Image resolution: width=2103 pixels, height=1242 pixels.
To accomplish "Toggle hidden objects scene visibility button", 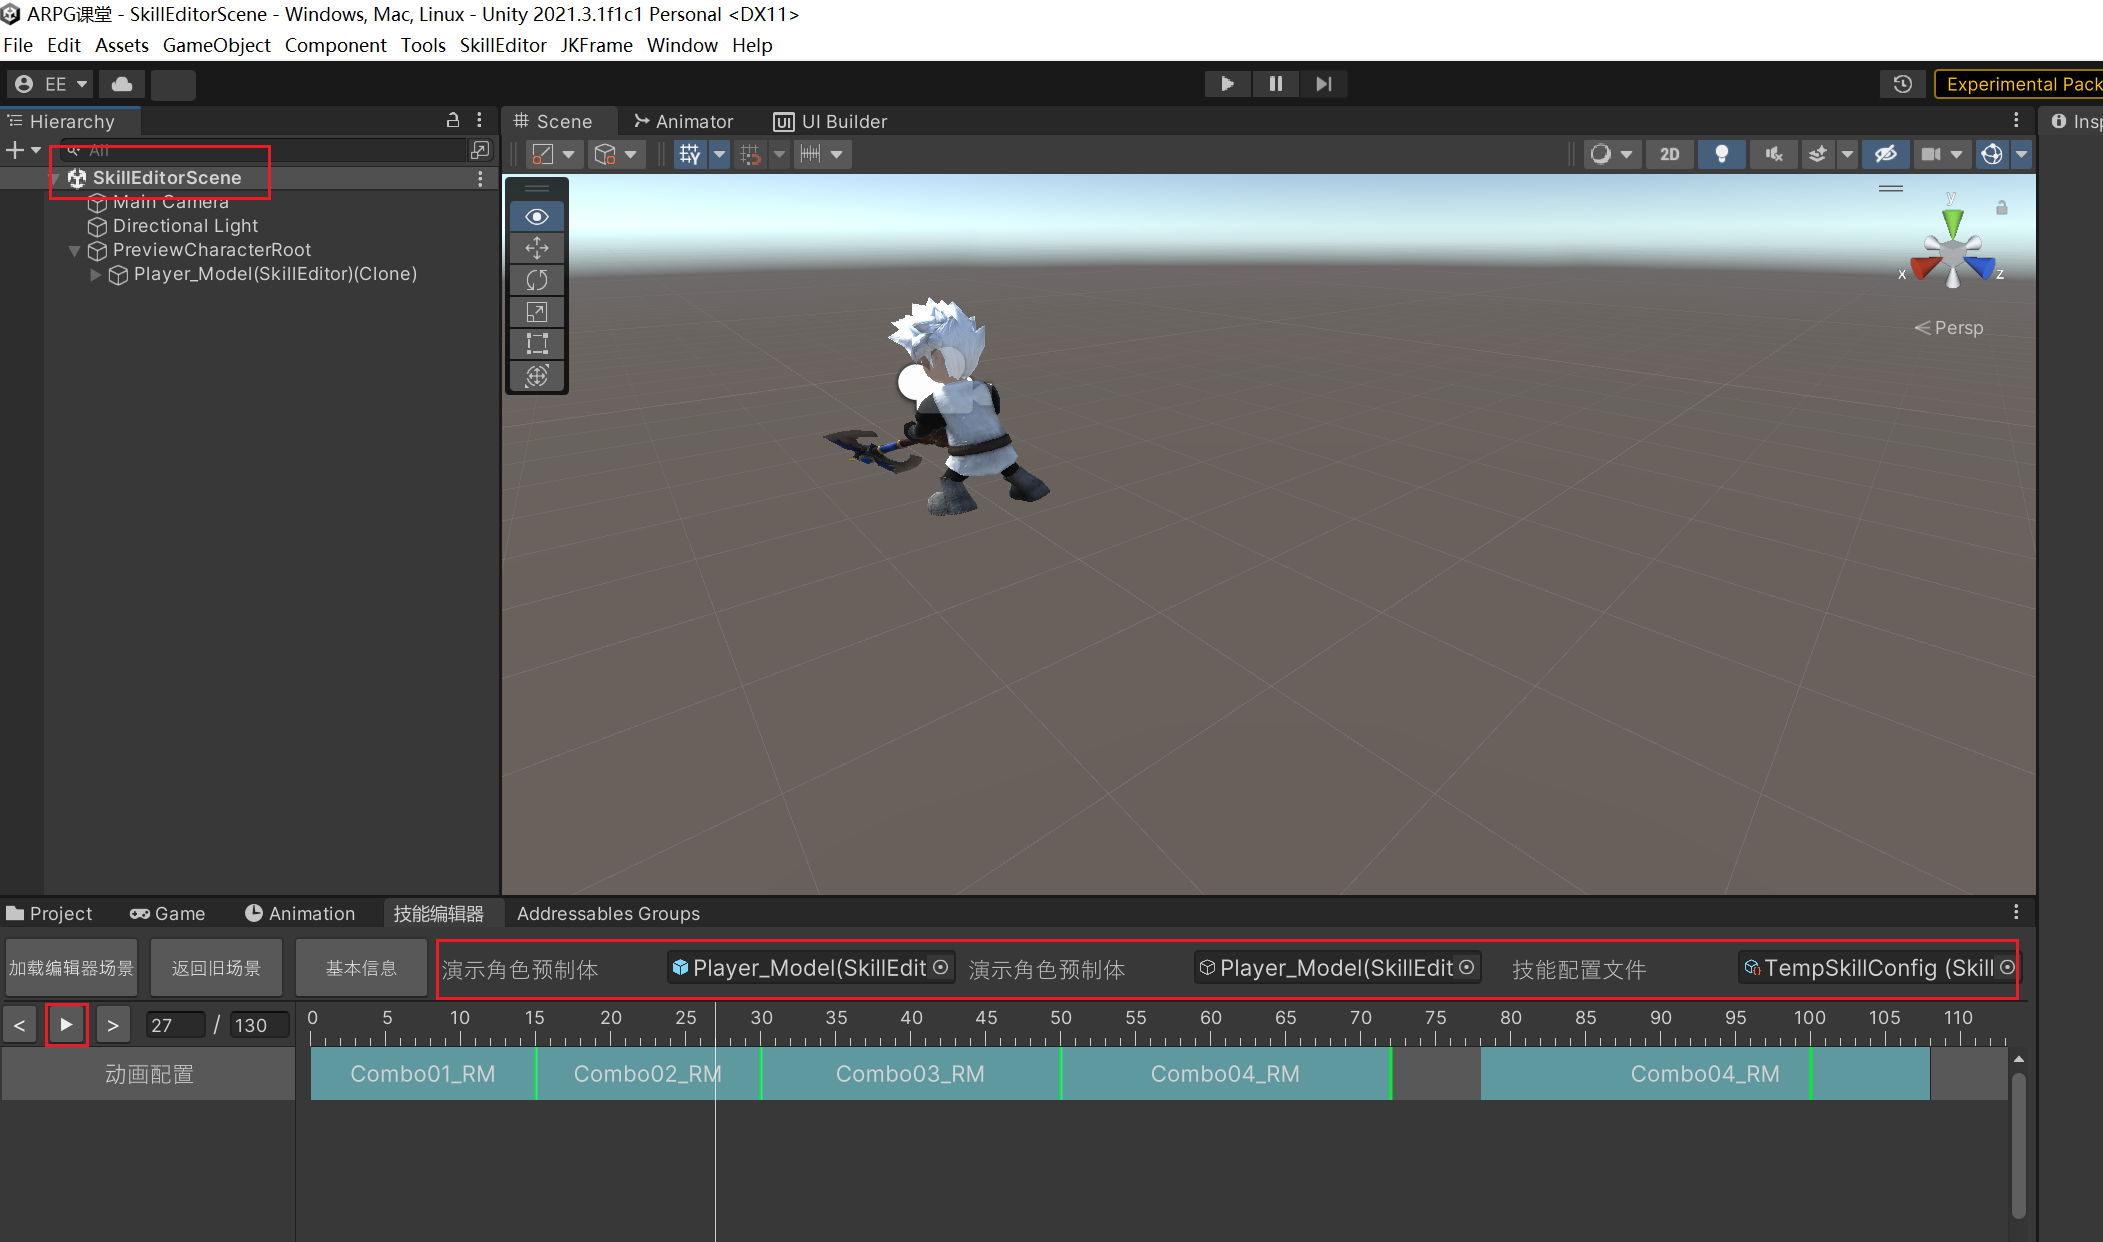I will coord(1885,154).
